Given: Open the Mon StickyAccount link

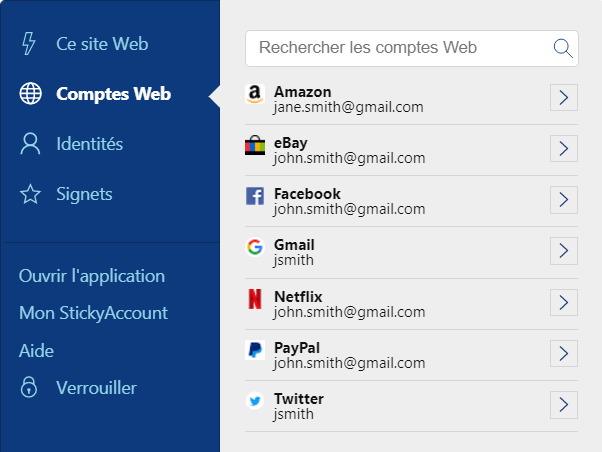Looking at the screenshot, I should [93, 313].
